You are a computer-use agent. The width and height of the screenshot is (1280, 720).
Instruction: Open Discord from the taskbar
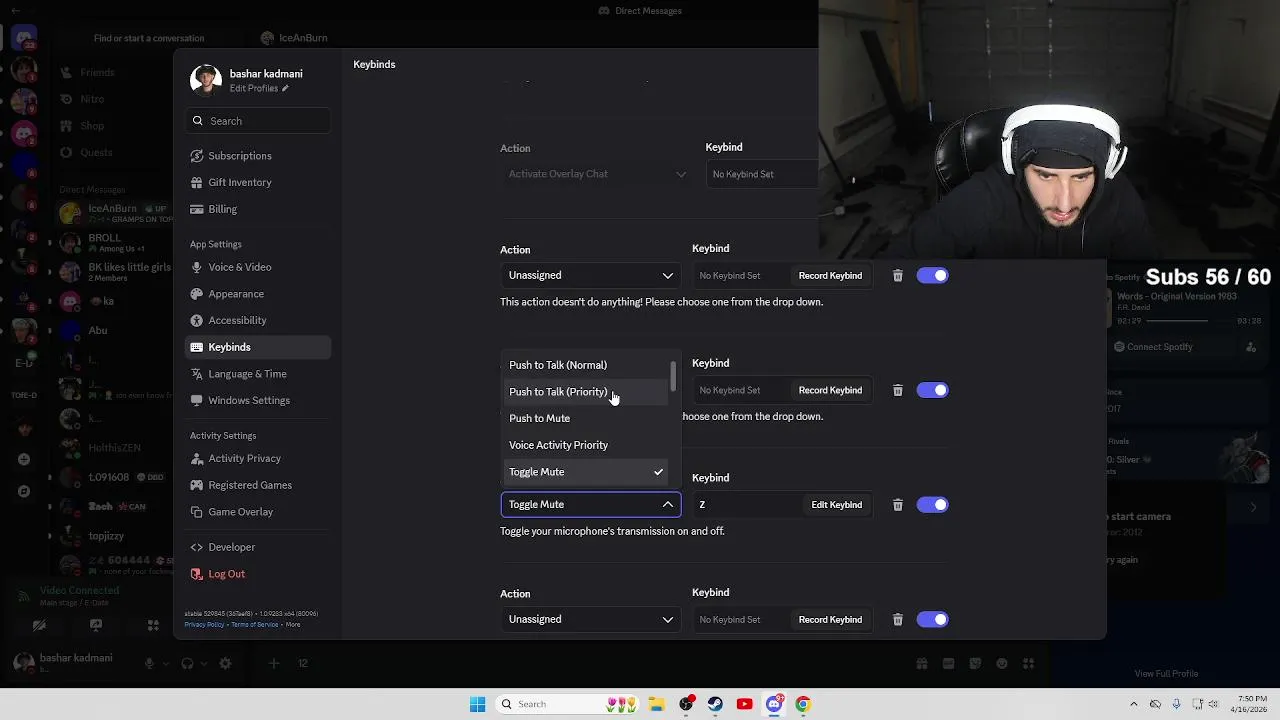773,704
